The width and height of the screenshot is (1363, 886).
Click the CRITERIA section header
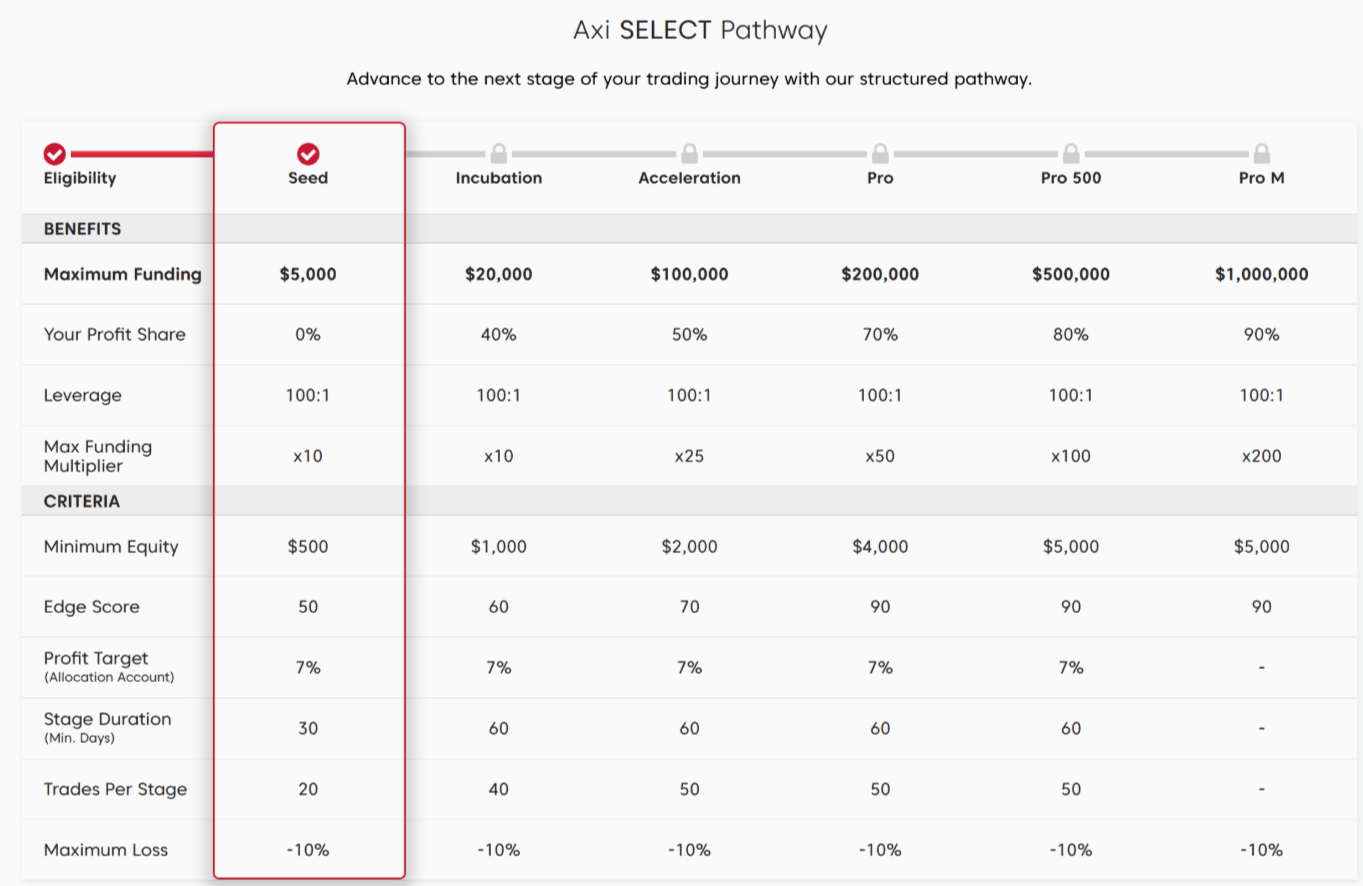point(82,501)
